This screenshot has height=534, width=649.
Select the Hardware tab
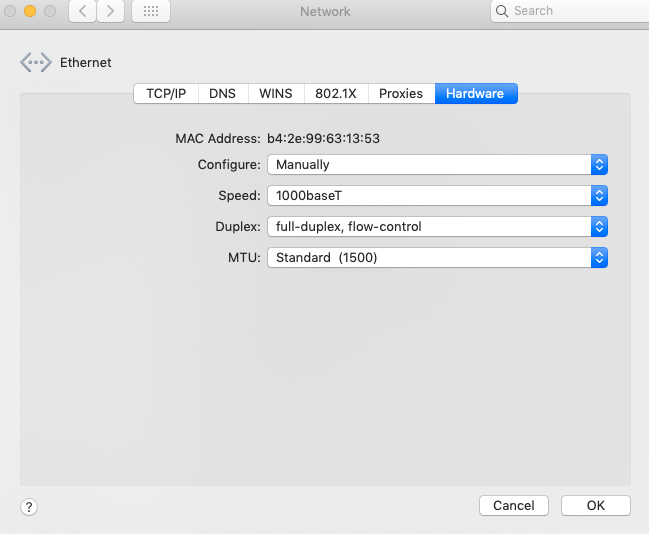(x=476, y=94)
